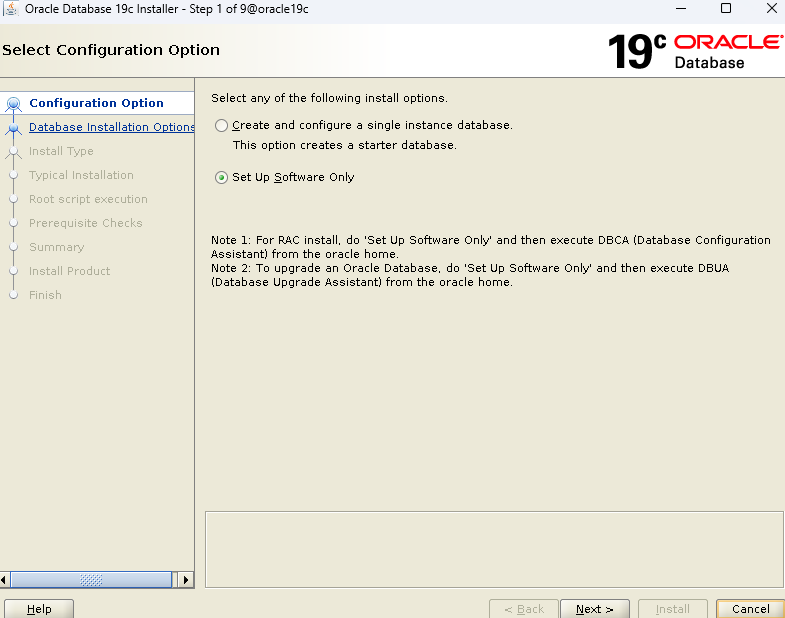Image resolution: width=785 pixels, height=618 pixels.
Task: Click Install Product step
Action: (x=70, y=271)
